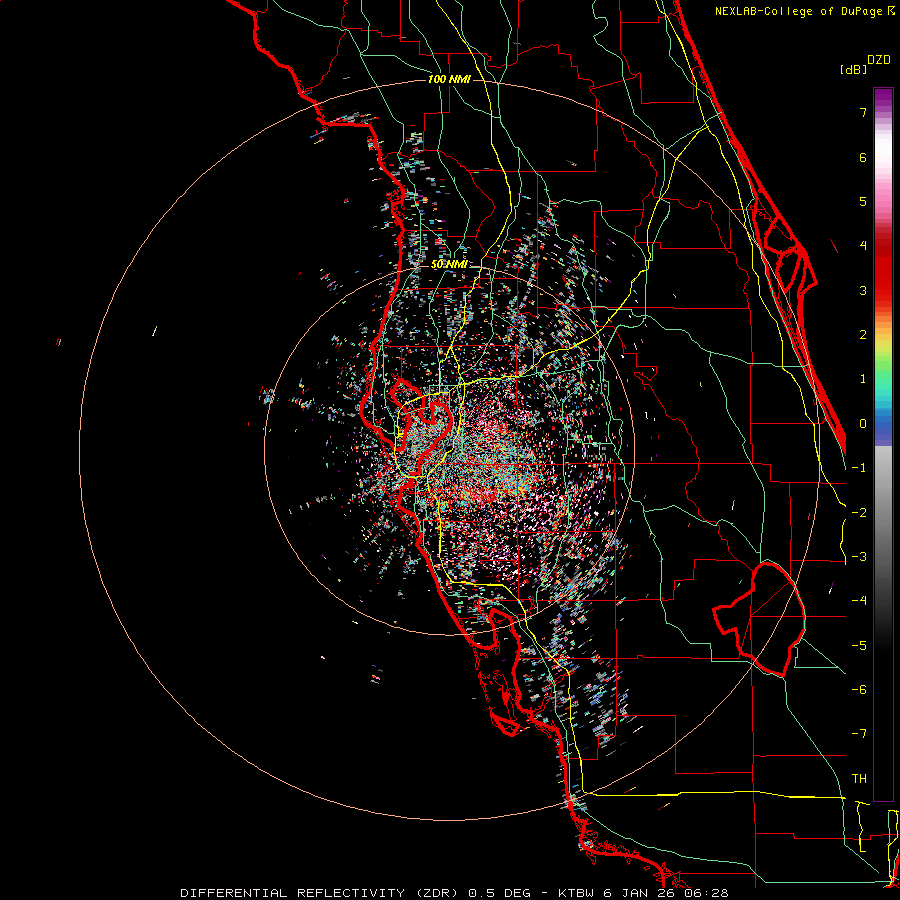Click the (ZDR) text in caption
Screen dimensions: 900x900
pos(437,893)
